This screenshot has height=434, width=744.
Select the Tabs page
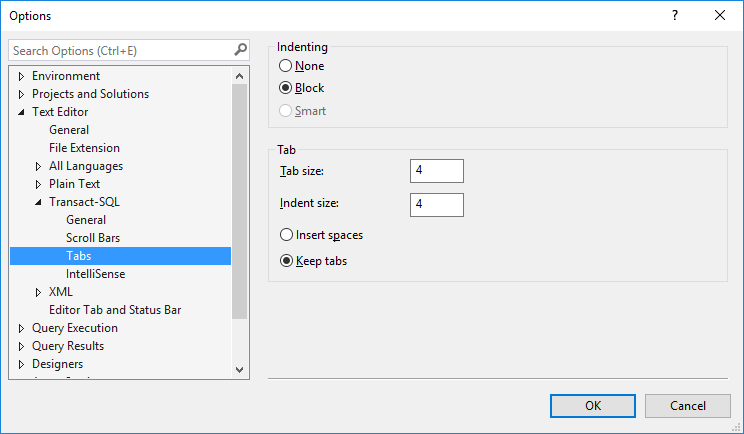point(121,256)
